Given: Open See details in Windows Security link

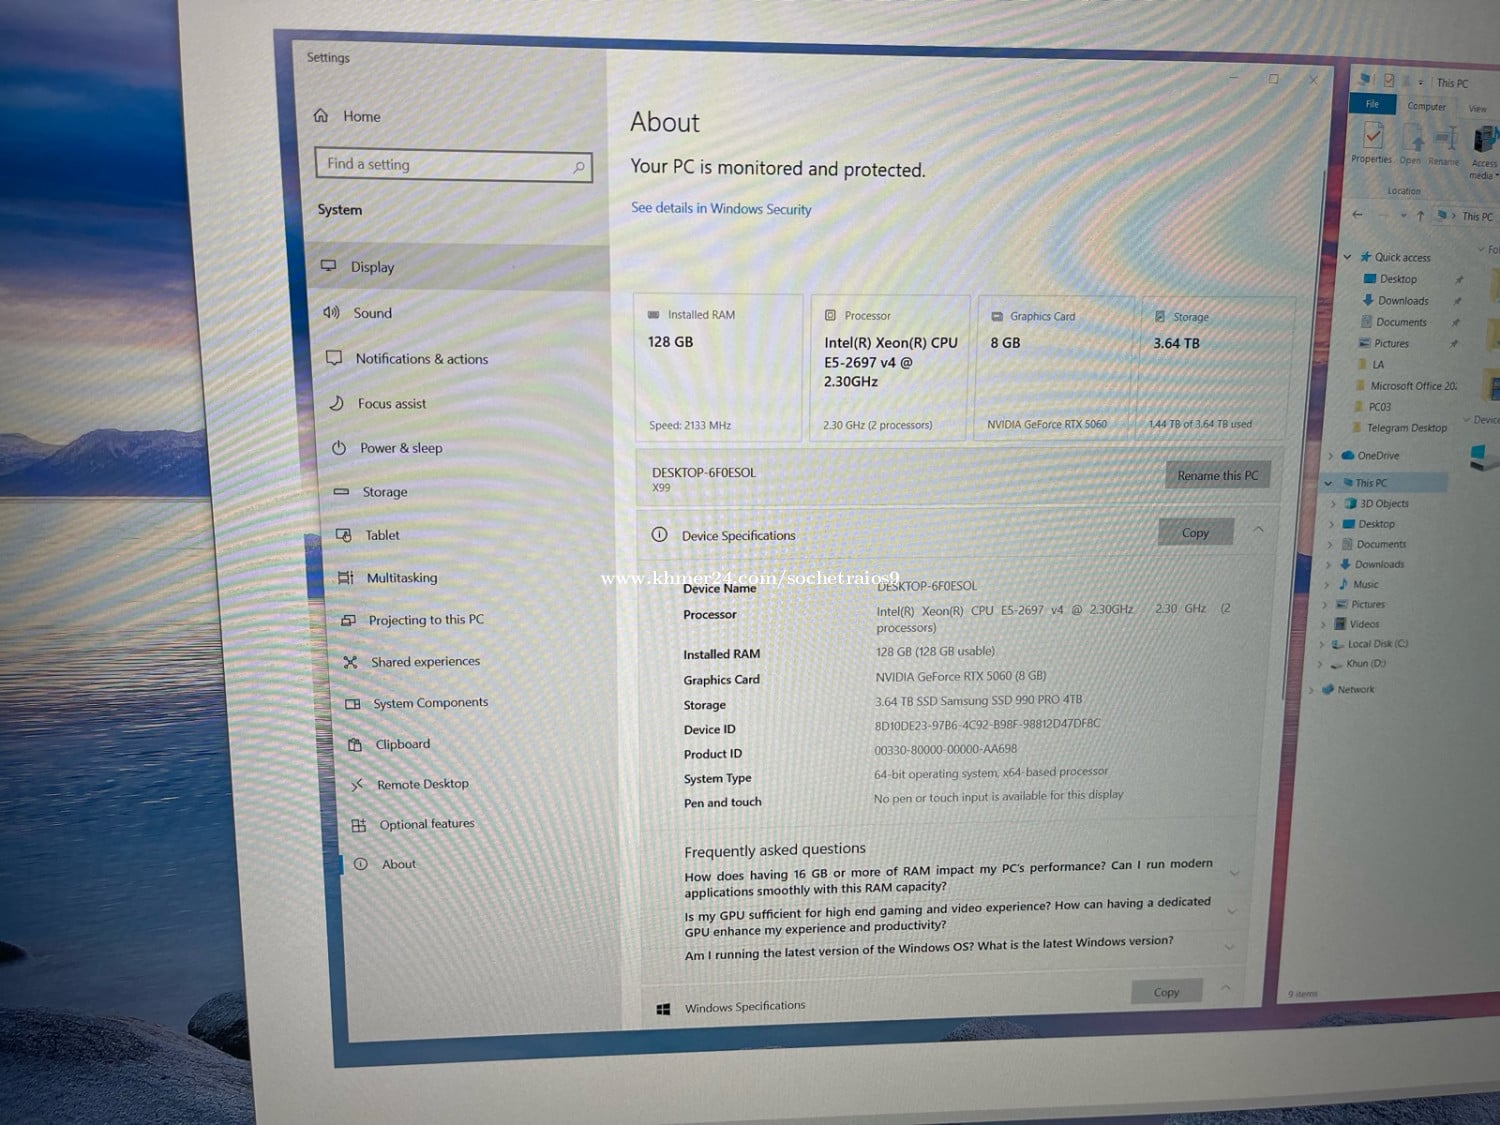Looking at the screenshot, I should tap(721, 209).
